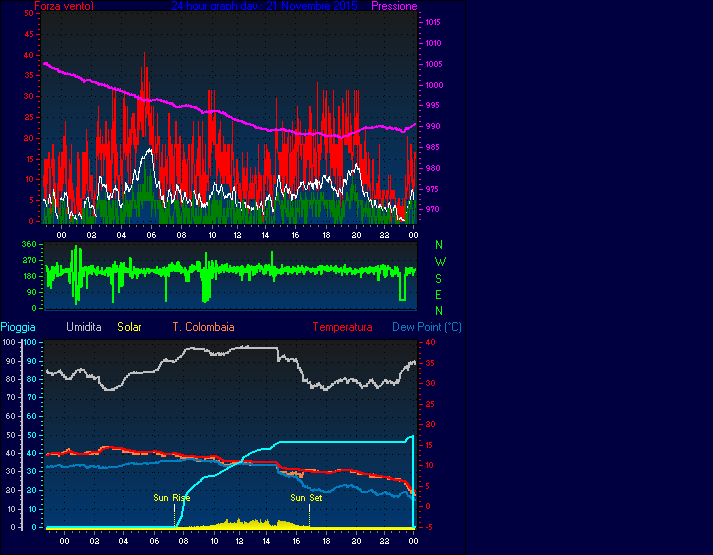Select the red 'Temperatura' legend label
713x555 pixels.
point(342,327)
